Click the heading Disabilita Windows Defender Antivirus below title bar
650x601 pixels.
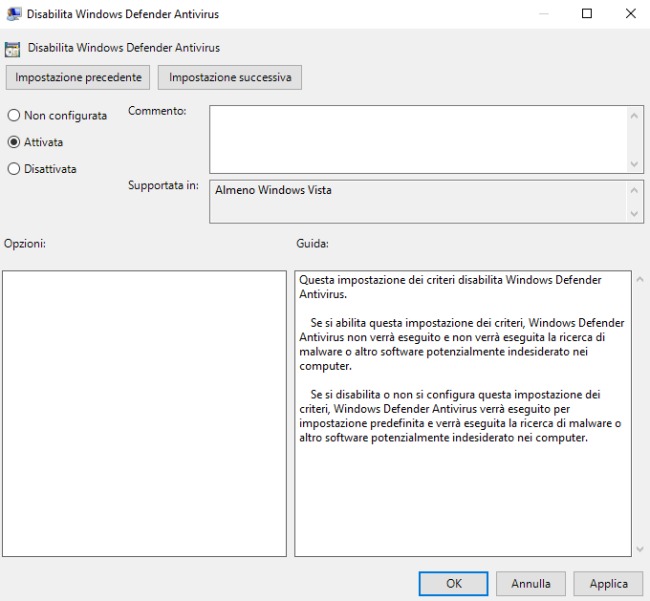124,48
